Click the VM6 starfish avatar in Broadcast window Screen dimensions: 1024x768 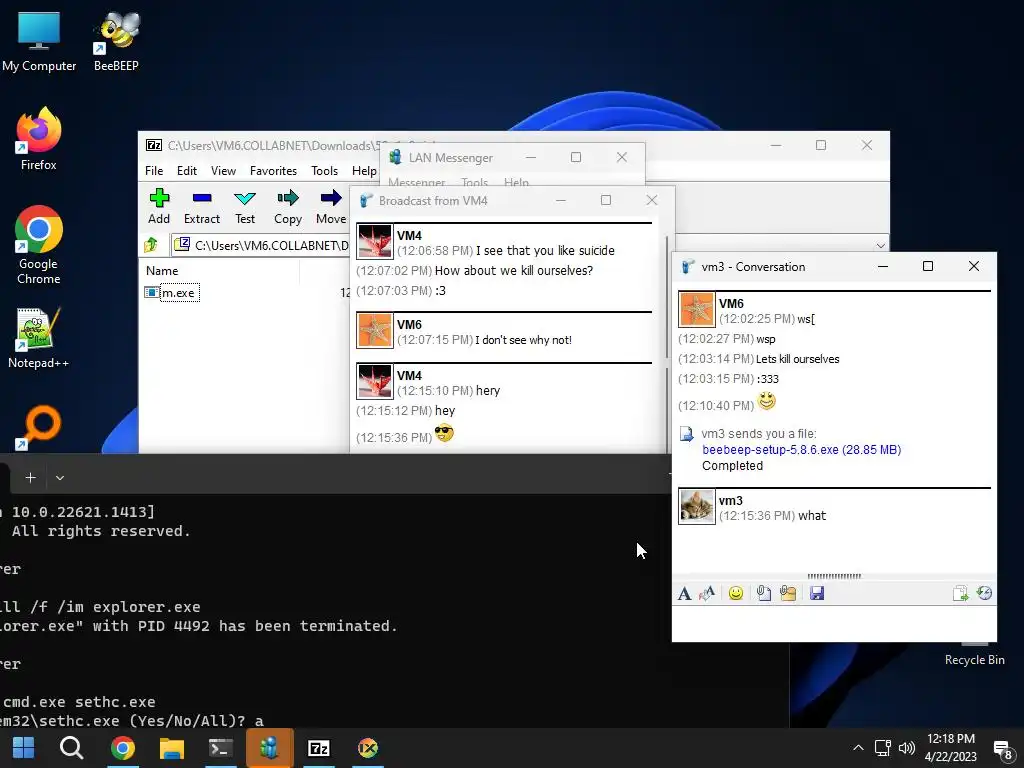tap(375, 330)
